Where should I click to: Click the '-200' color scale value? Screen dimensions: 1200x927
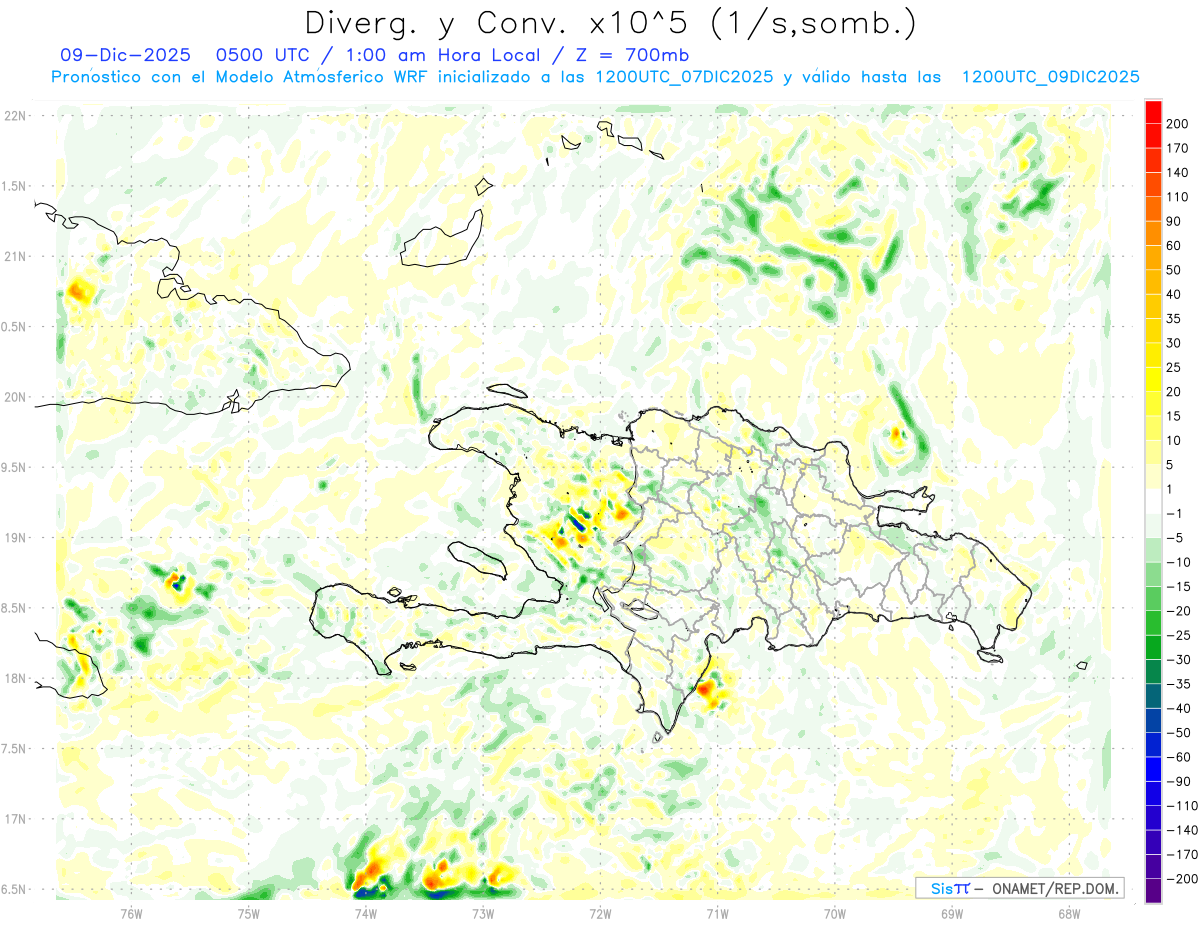(1183, 879)
